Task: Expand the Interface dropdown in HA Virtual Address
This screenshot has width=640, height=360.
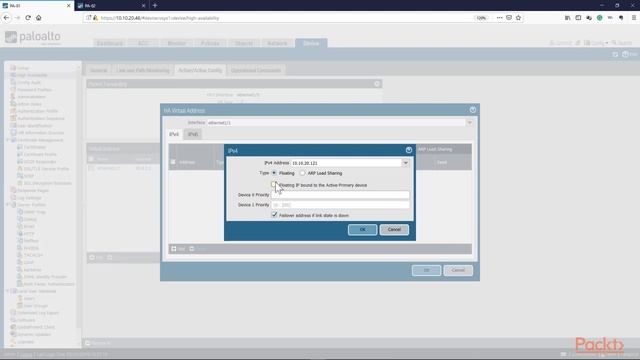Action: 469,122
